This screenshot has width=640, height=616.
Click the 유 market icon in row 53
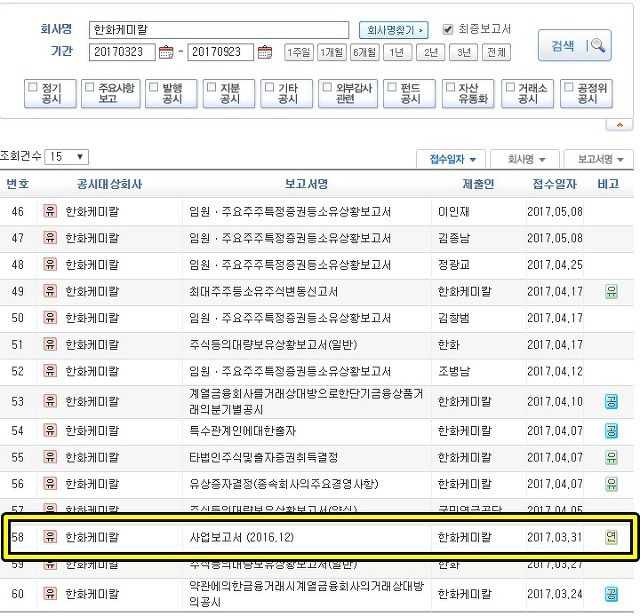click(x=50, y=401)
